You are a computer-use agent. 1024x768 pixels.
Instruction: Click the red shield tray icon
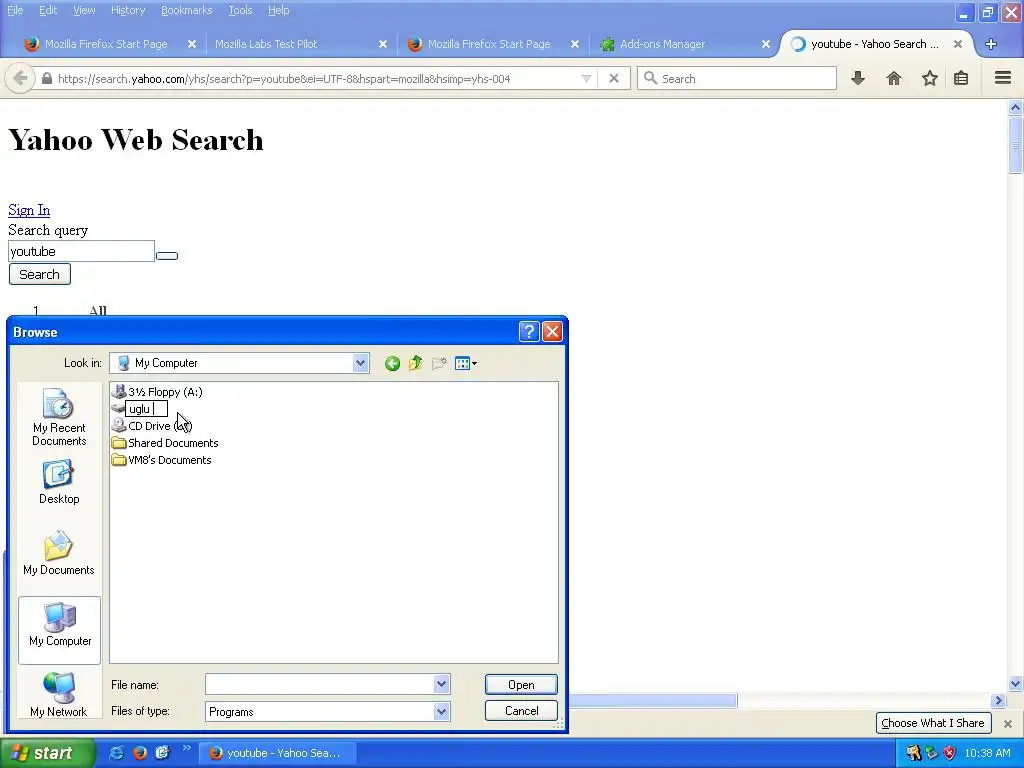950,753
